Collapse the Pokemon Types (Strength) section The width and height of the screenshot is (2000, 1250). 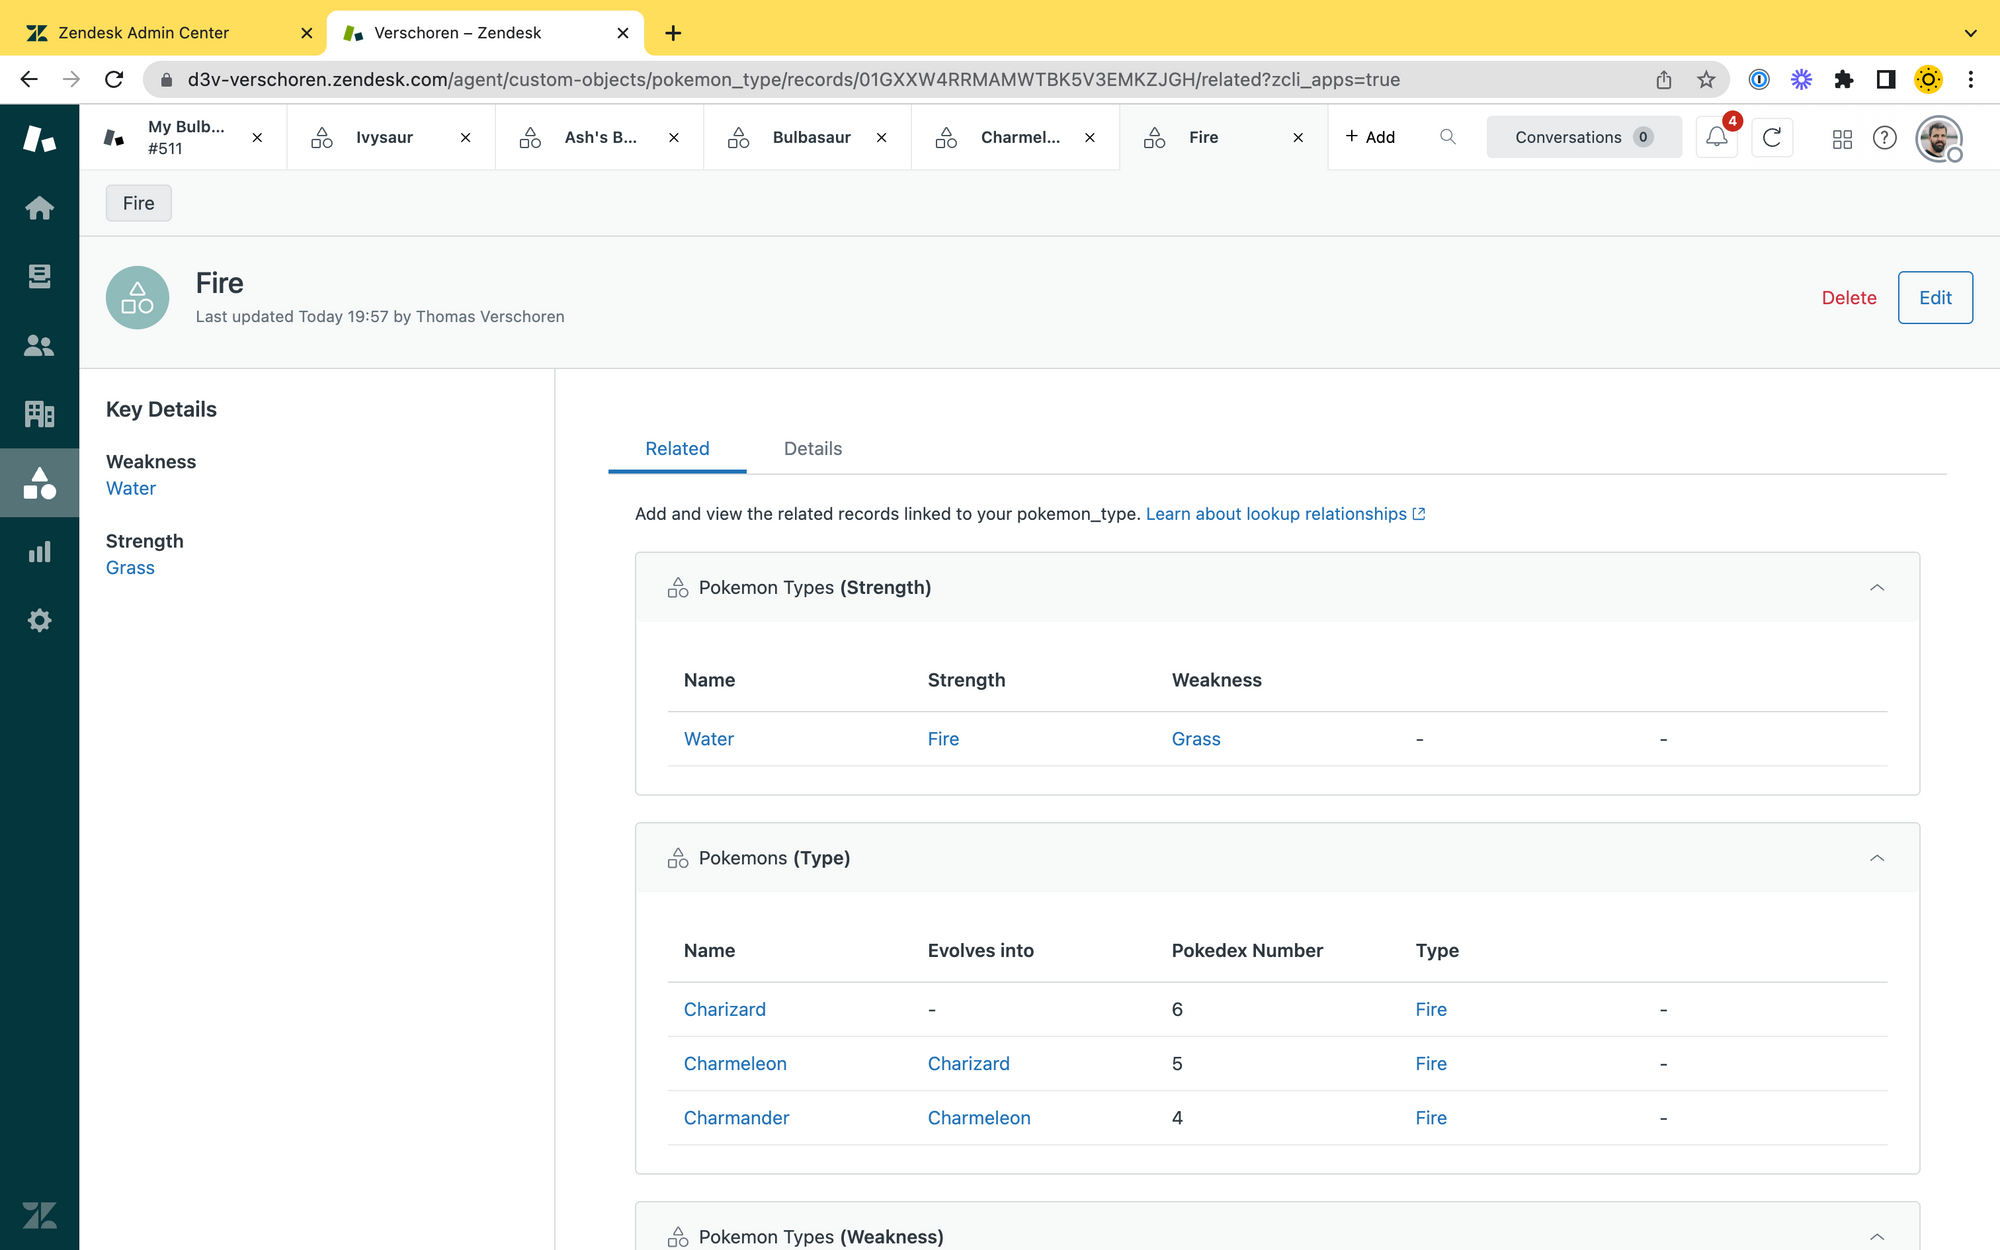coord(1877,588)
